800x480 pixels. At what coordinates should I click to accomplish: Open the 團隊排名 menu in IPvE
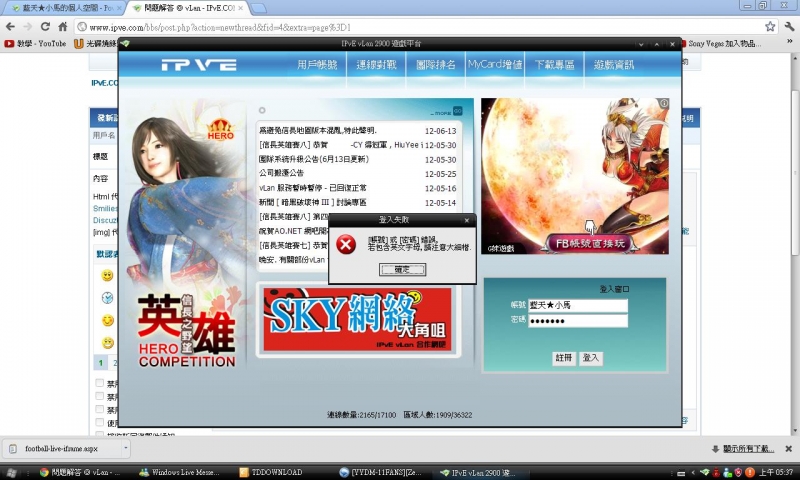pyautogui.click(x=436, y=65)
